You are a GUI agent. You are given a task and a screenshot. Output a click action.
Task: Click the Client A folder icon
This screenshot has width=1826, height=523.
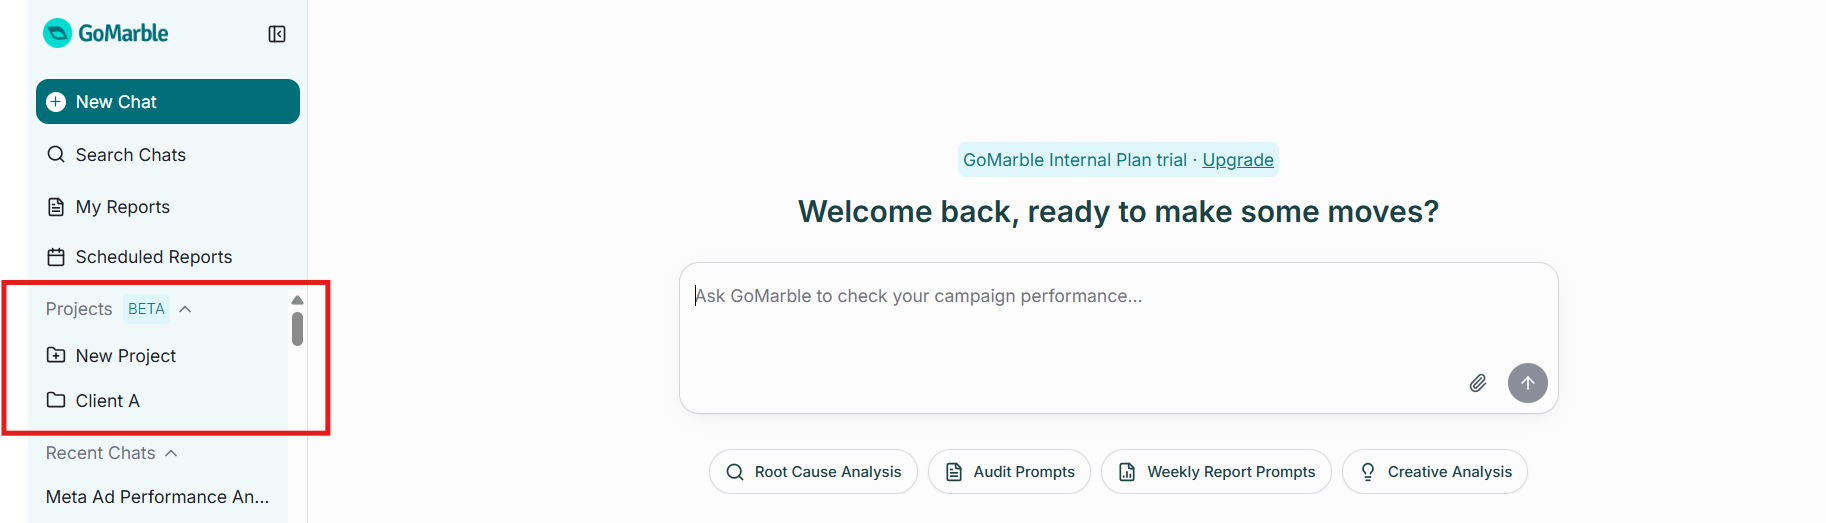56,400
